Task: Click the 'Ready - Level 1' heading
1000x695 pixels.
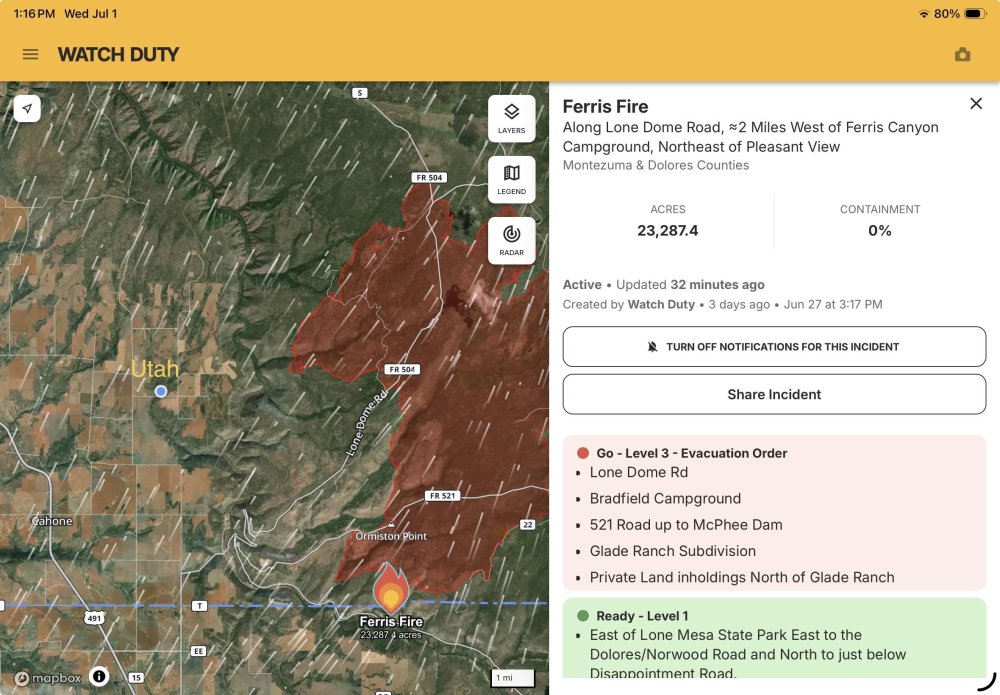Action: point(642,616)
